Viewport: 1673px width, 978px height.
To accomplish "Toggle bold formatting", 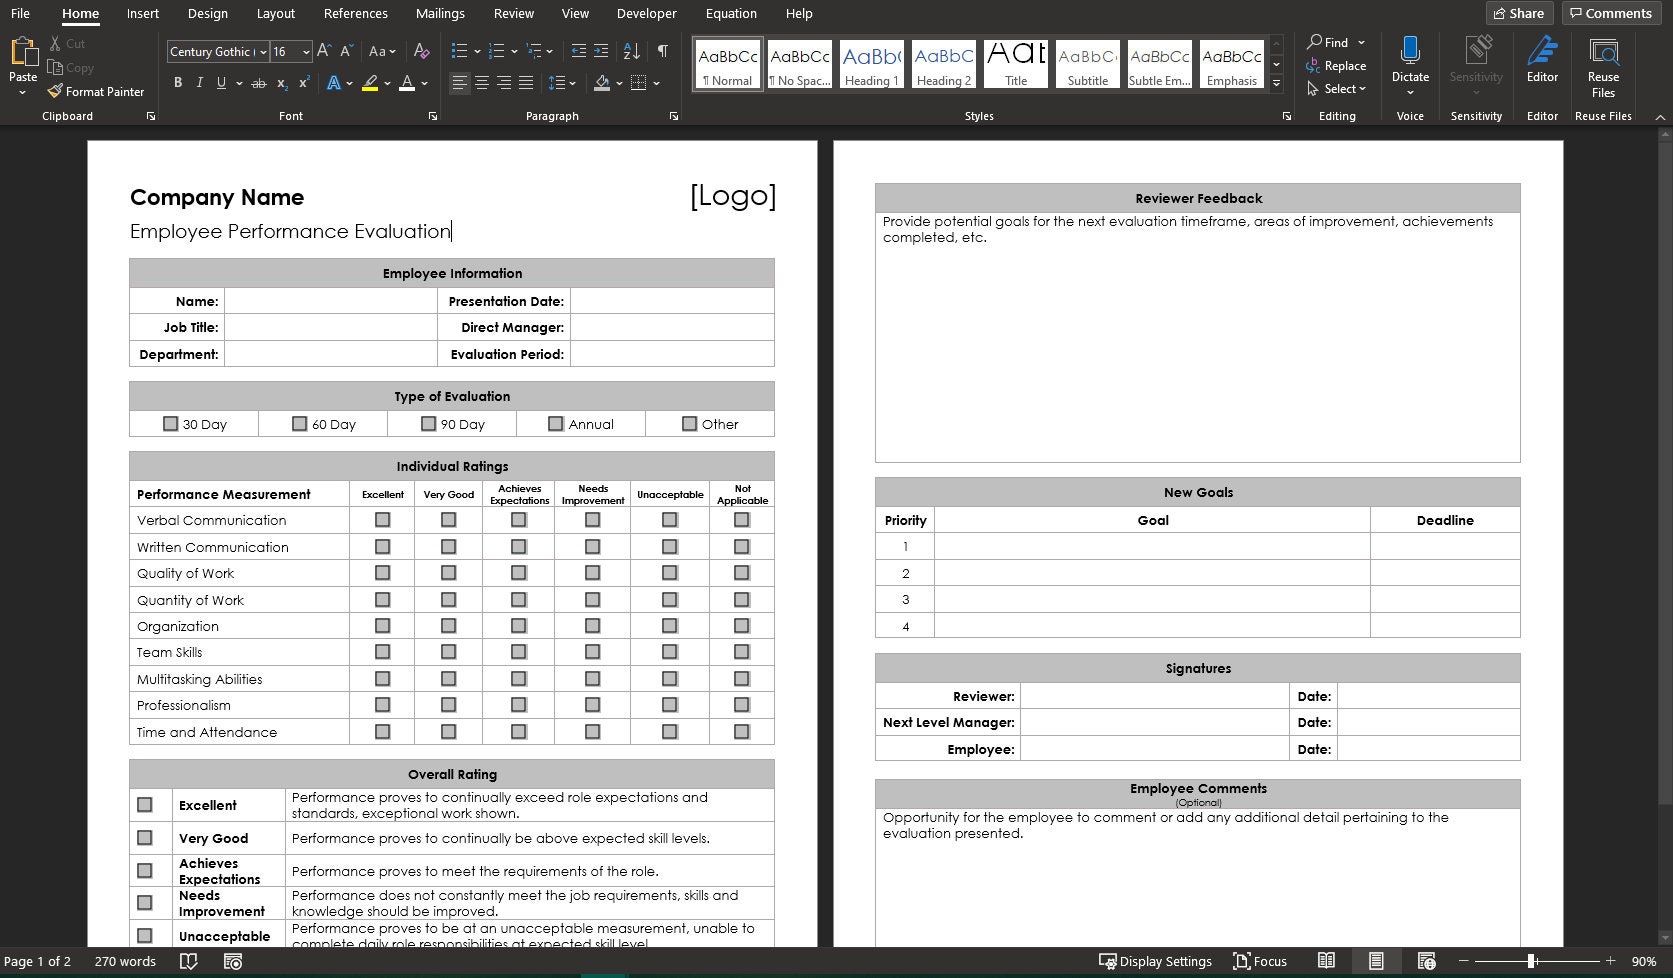I will point(178,83).
